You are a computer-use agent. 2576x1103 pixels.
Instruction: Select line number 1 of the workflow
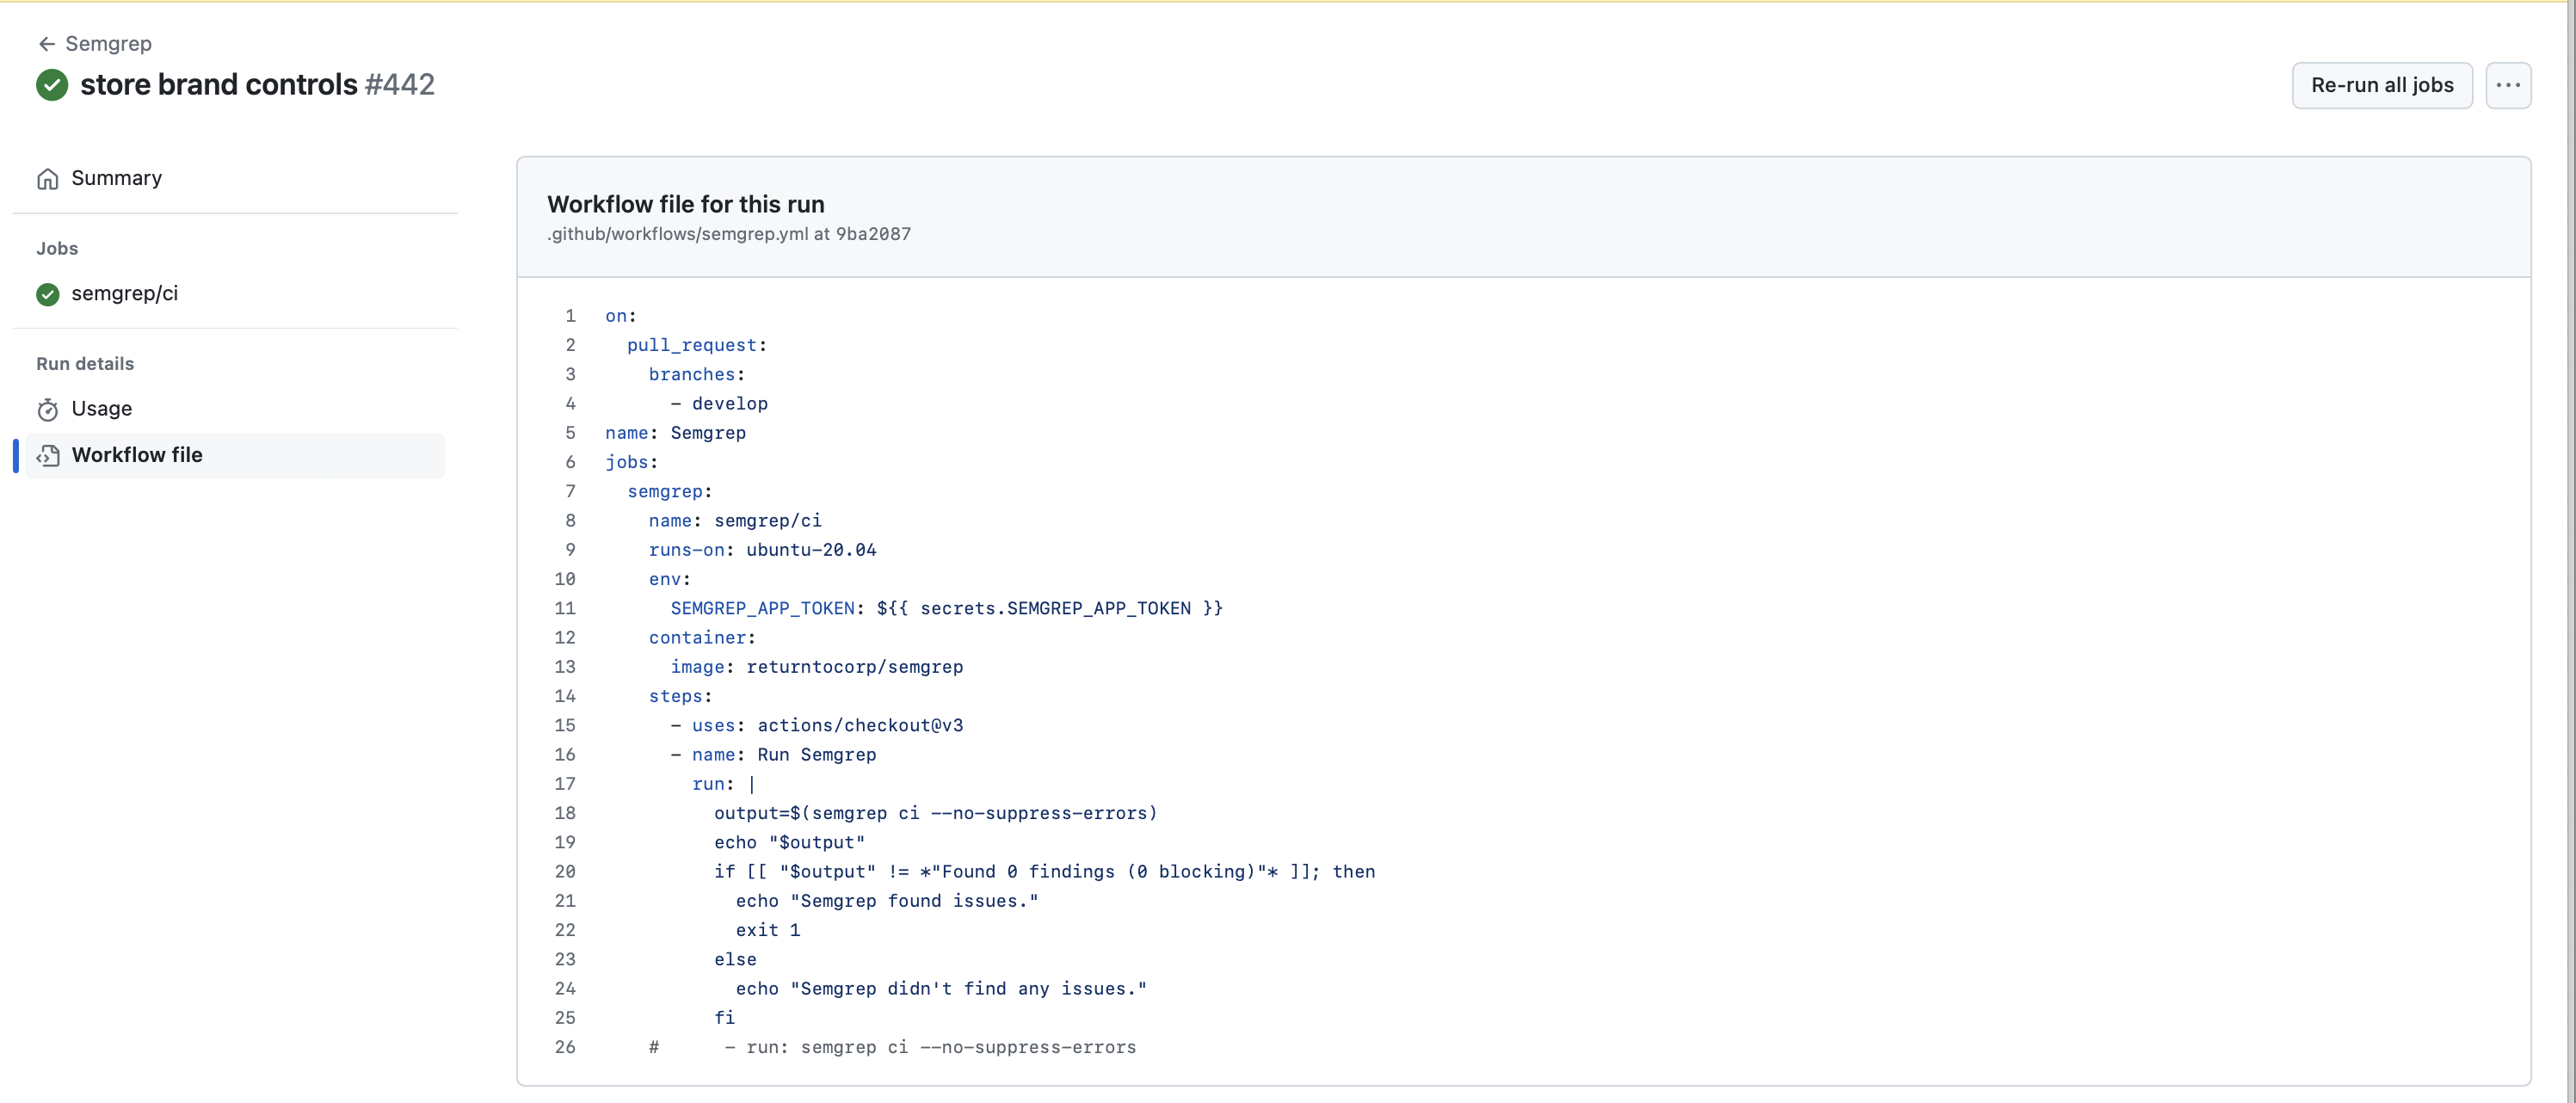[570, 316]
